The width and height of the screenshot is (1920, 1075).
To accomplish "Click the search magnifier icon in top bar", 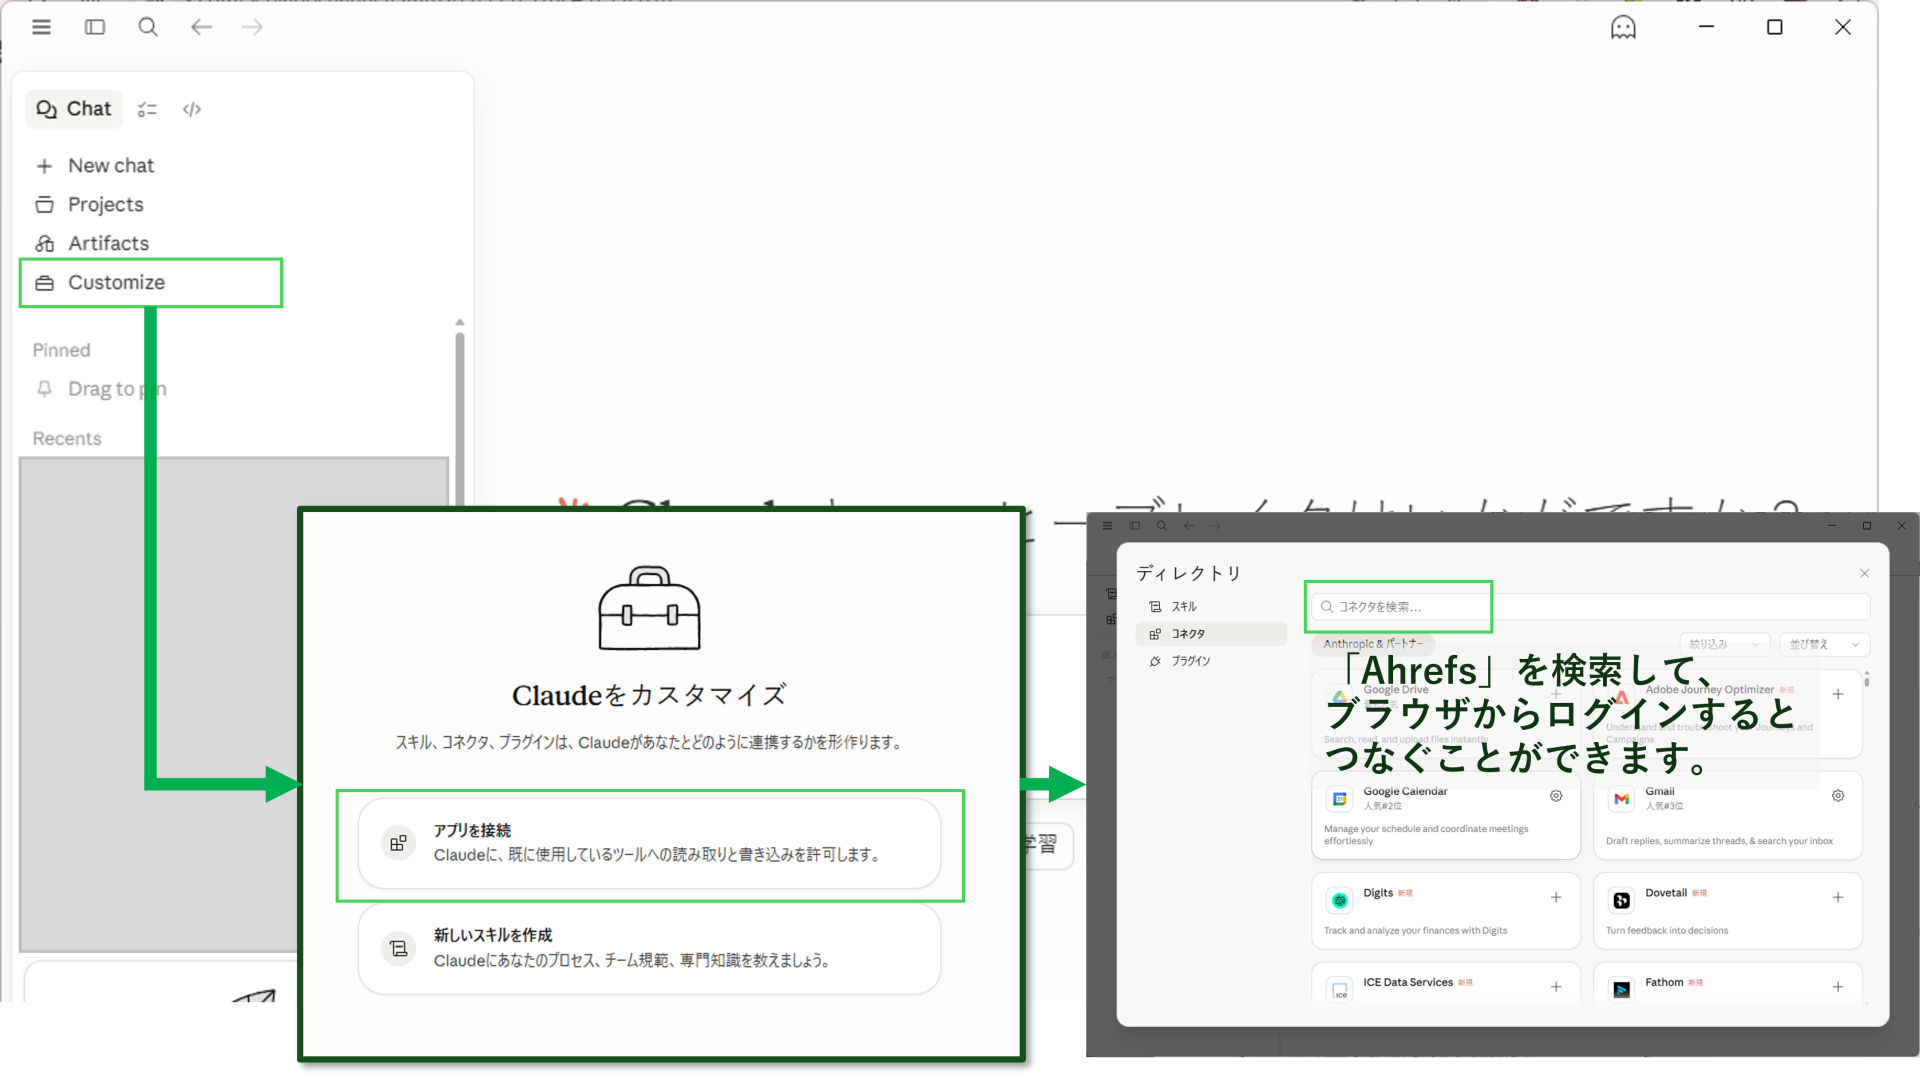I will [148, 27].
